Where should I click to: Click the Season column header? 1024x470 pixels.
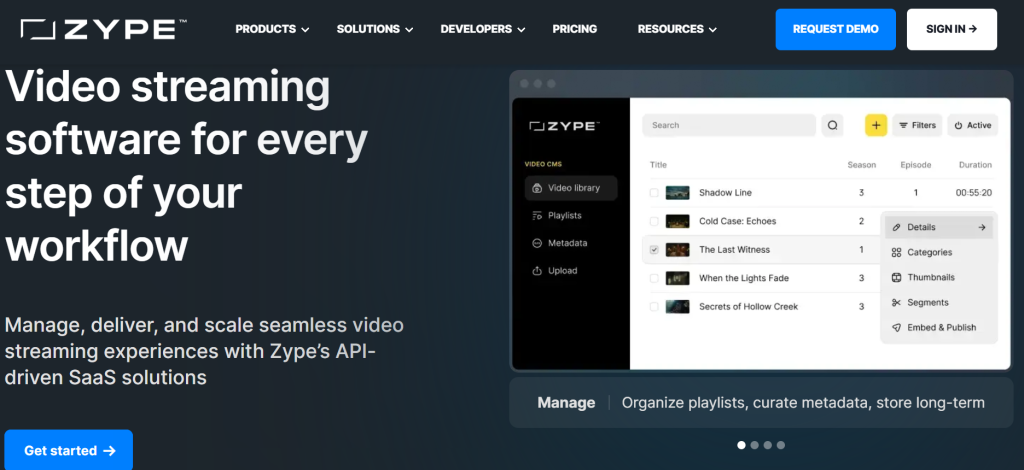click(861, 165)
